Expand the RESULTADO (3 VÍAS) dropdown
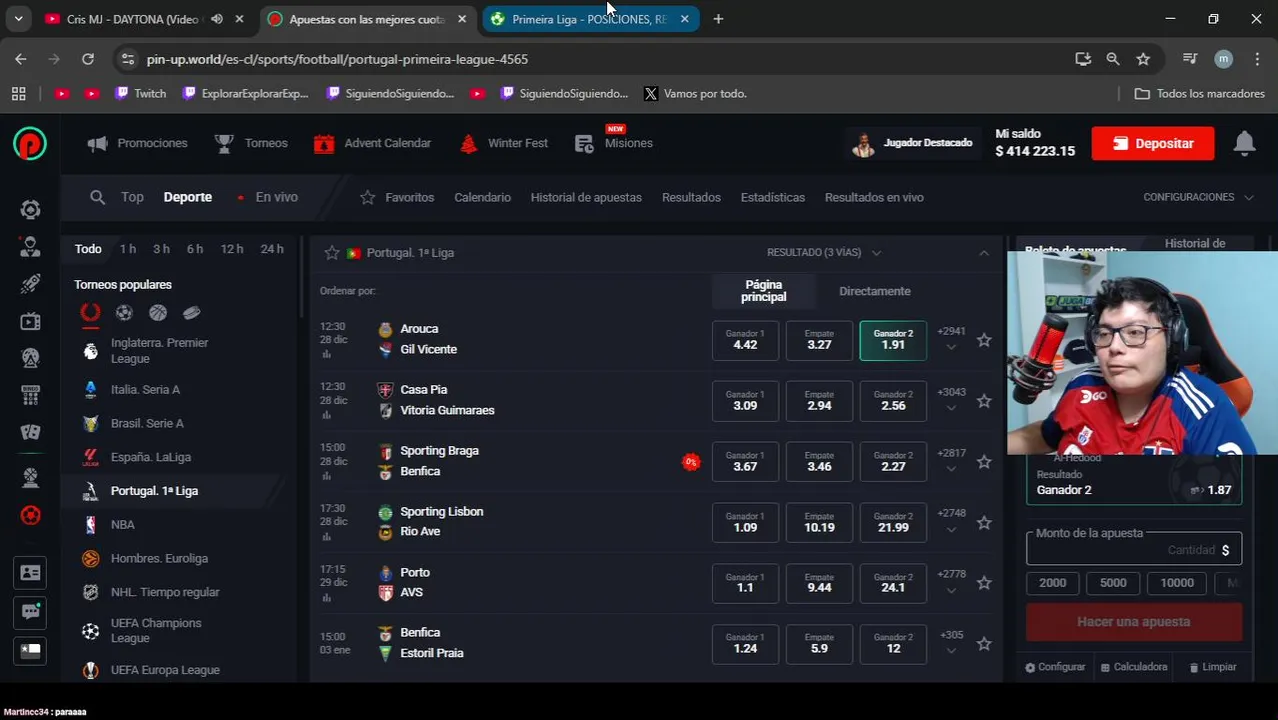Screen dimensions: 1278x720 tap(824, 253)
